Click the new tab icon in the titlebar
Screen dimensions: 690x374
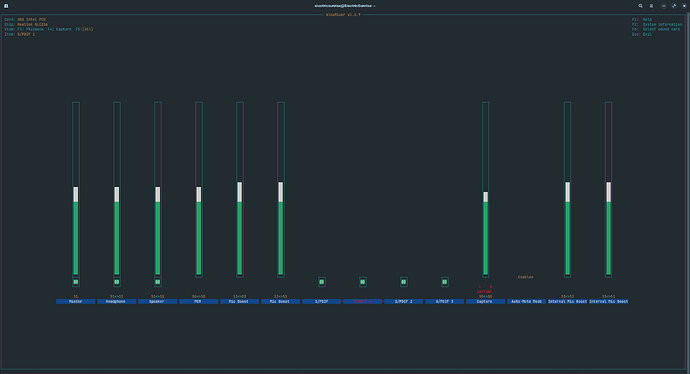(x=6, y=6)
